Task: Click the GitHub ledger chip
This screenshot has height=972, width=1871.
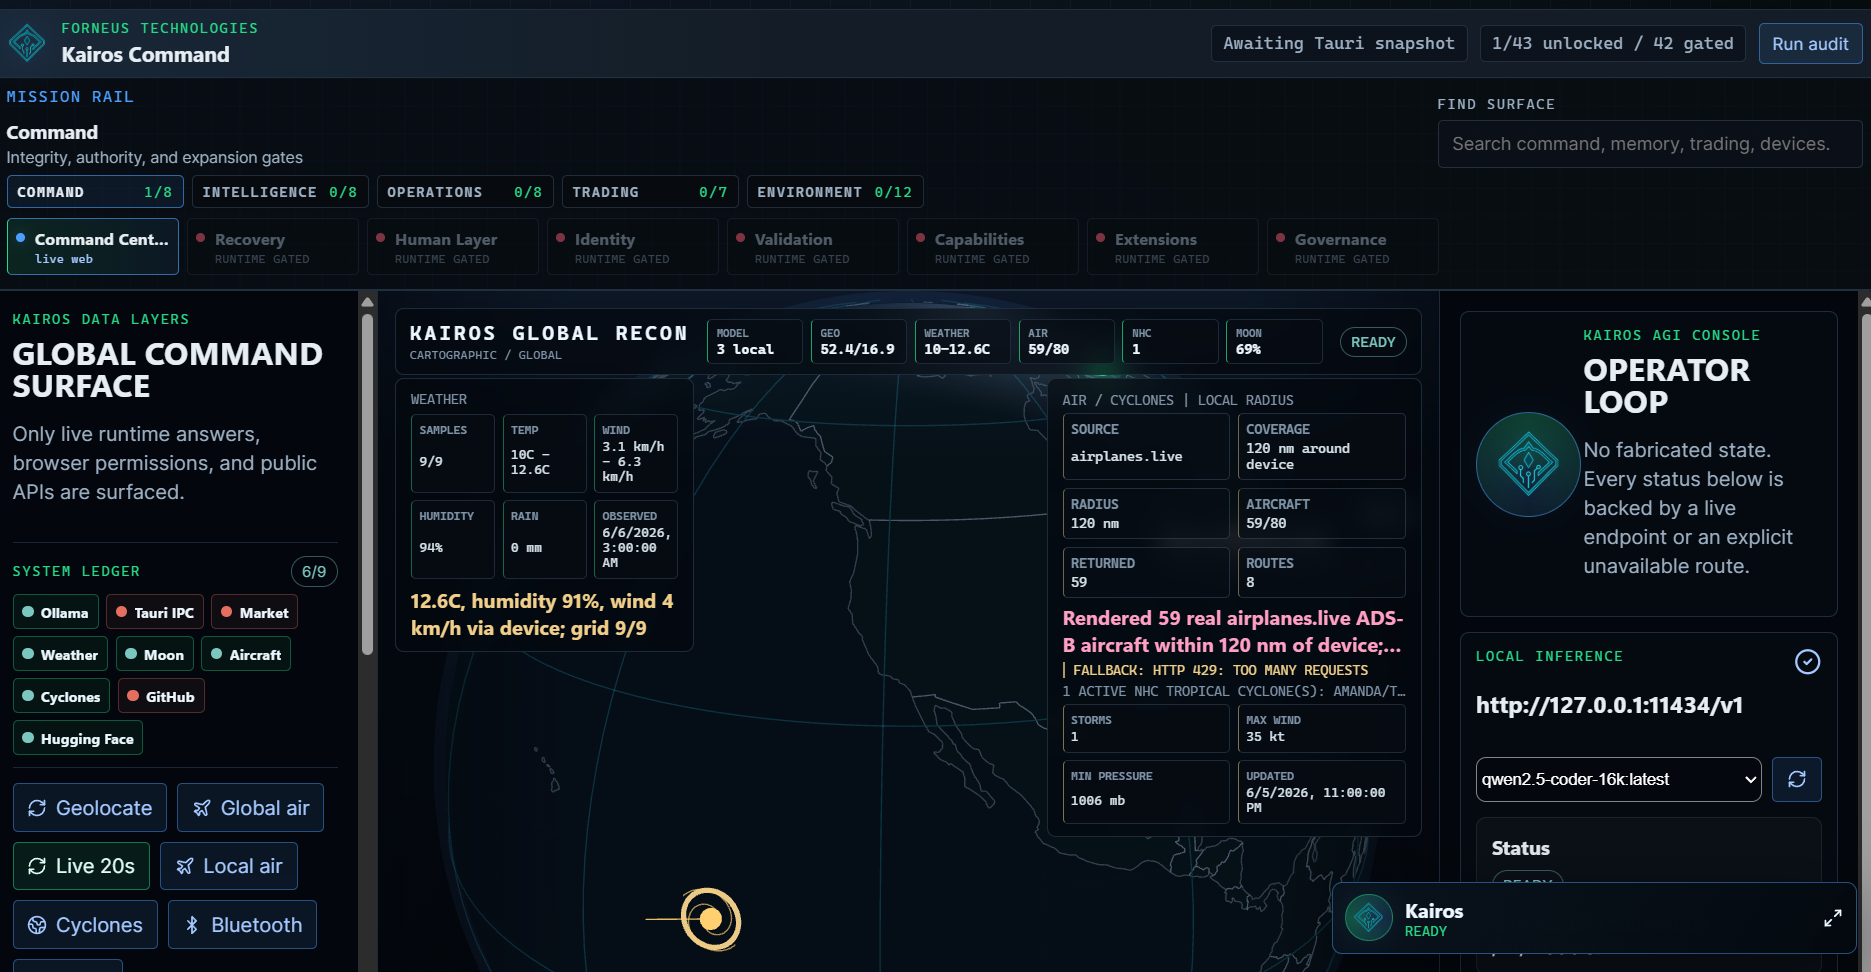Action: 161,697
